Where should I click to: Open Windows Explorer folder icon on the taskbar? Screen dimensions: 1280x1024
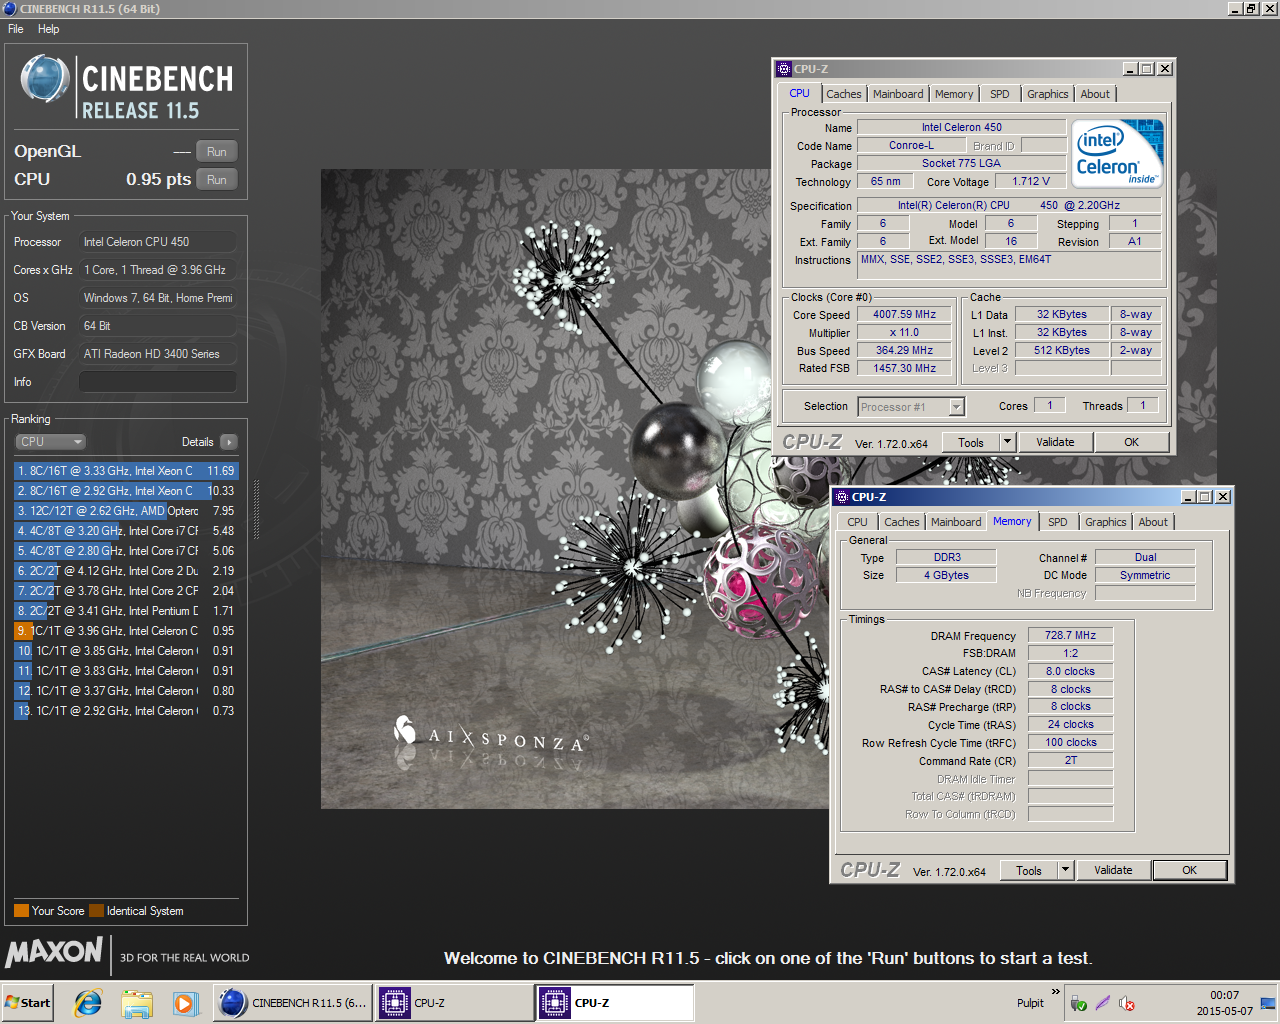pos(137,1003)
